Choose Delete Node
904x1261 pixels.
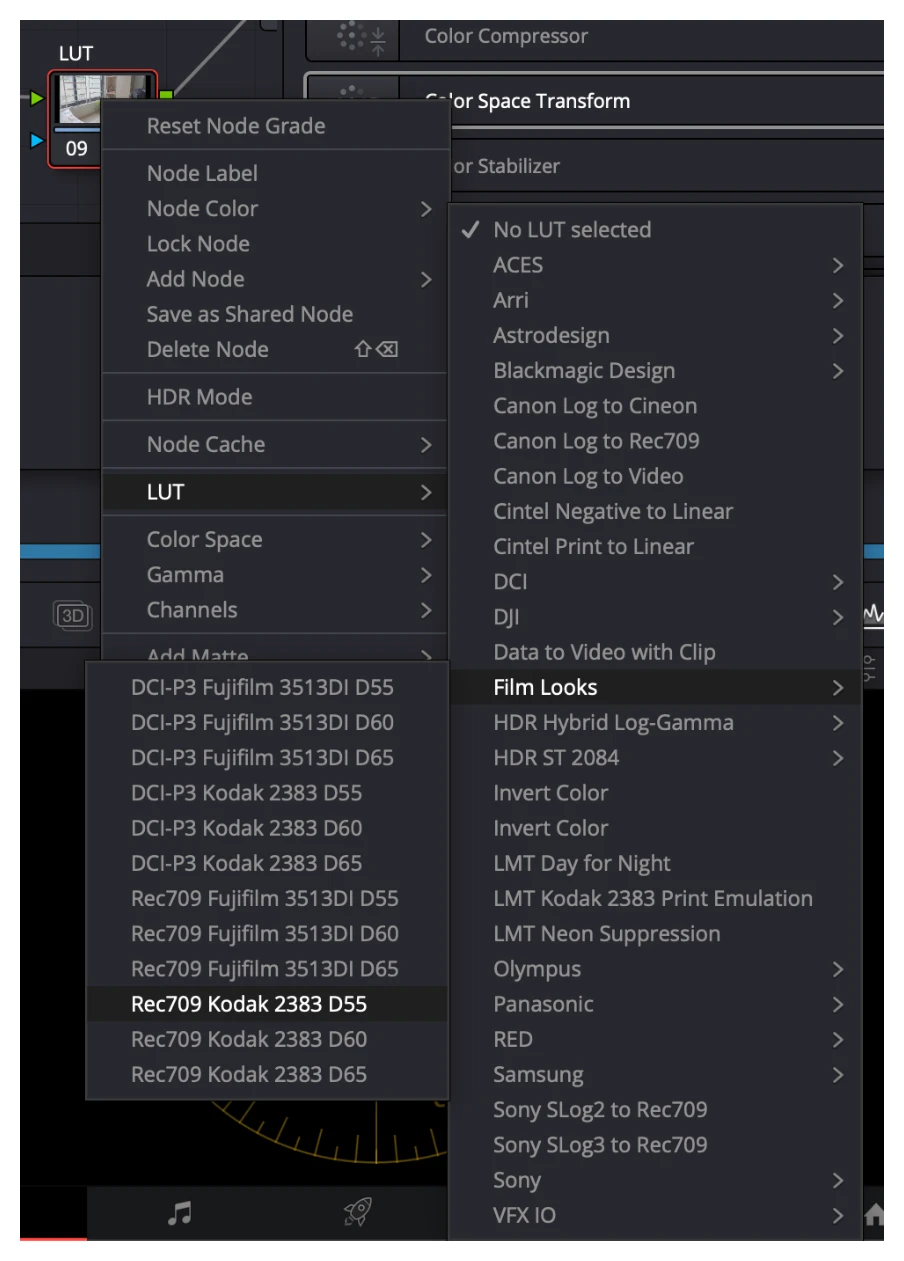tap(276, 349)
